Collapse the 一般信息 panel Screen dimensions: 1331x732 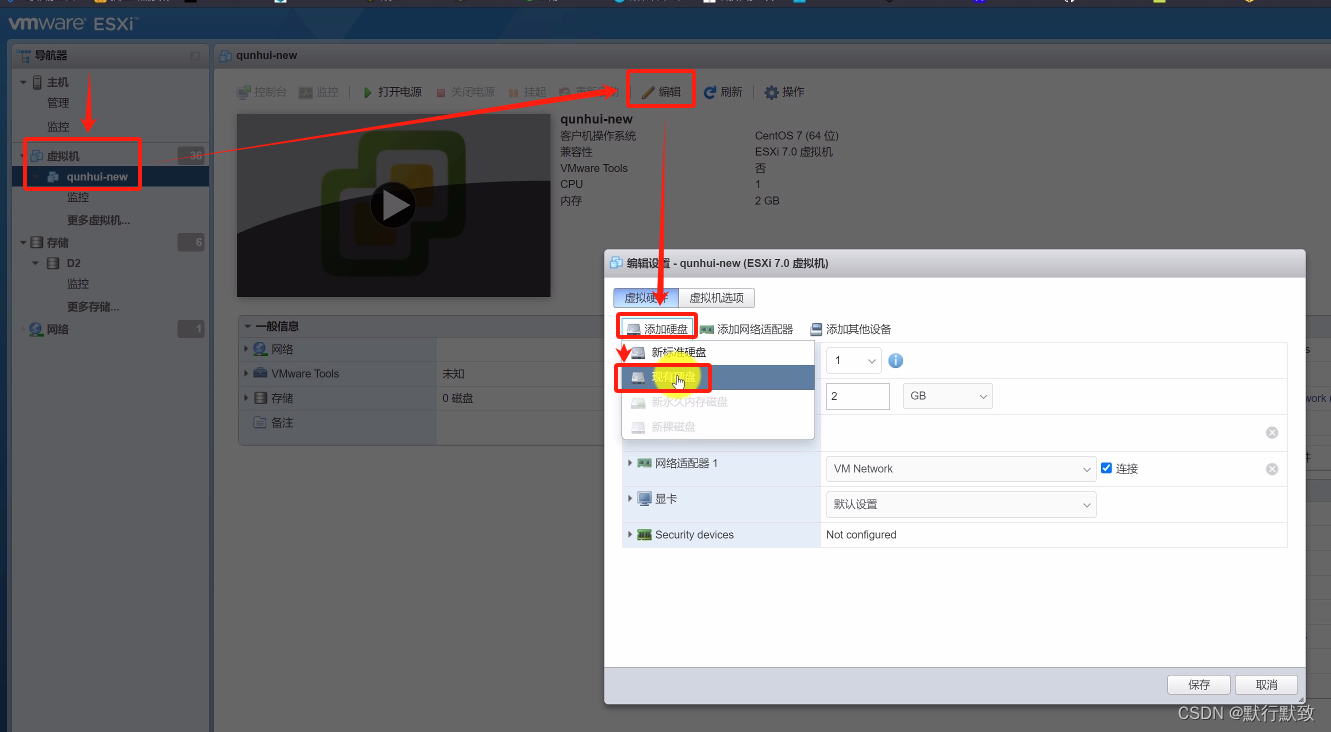pyautogui.click(x=248, y=326)
